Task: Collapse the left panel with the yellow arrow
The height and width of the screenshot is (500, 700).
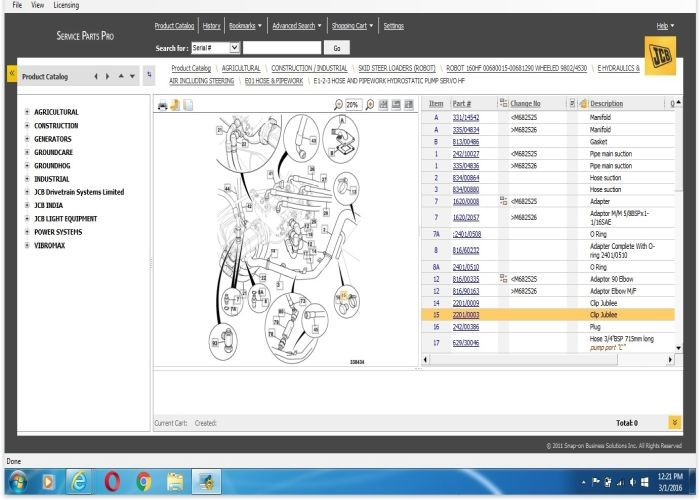Action: click(10, 74)
